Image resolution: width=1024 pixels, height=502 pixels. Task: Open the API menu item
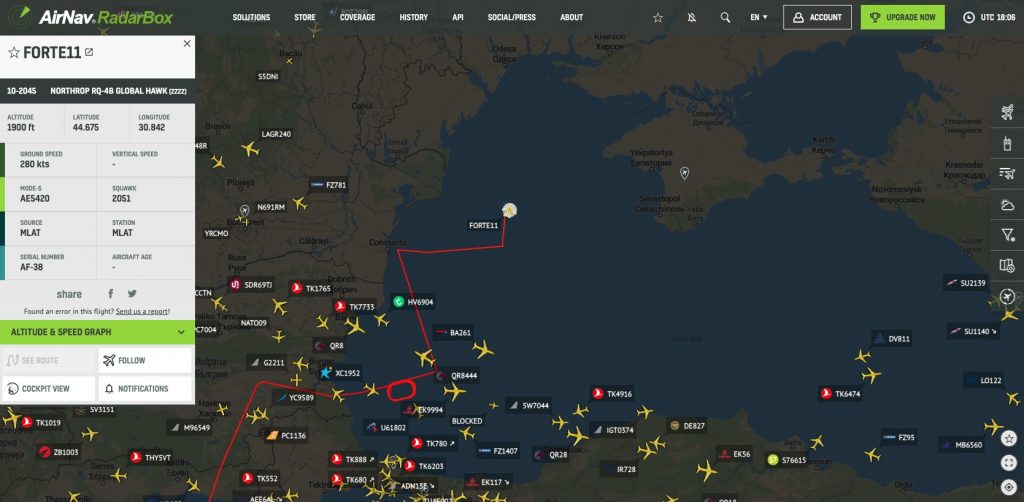(458, 18)
